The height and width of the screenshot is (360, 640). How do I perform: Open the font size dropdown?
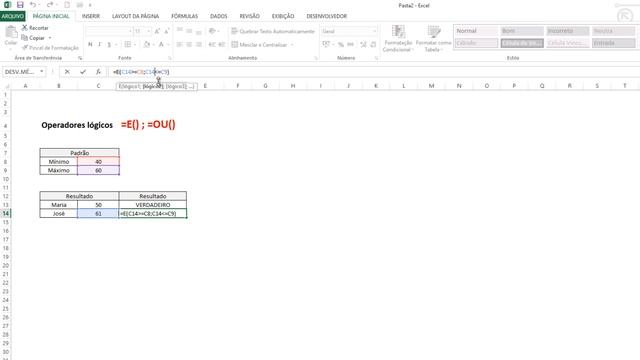pos(149,31)
